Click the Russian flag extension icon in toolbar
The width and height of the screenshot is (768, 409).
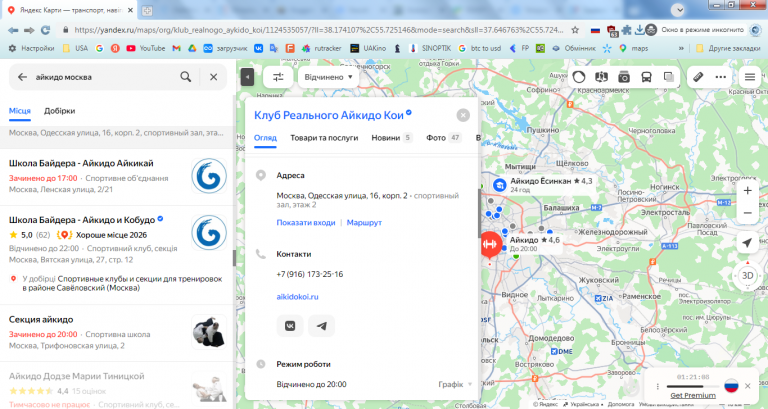click(595, 30)
